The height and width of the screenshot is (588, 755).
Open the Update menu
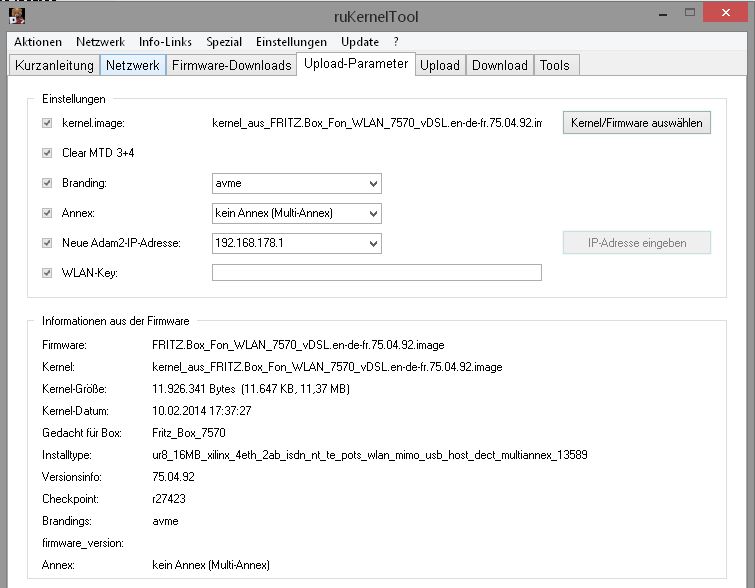pyautogui.click(x=360, y=42)
